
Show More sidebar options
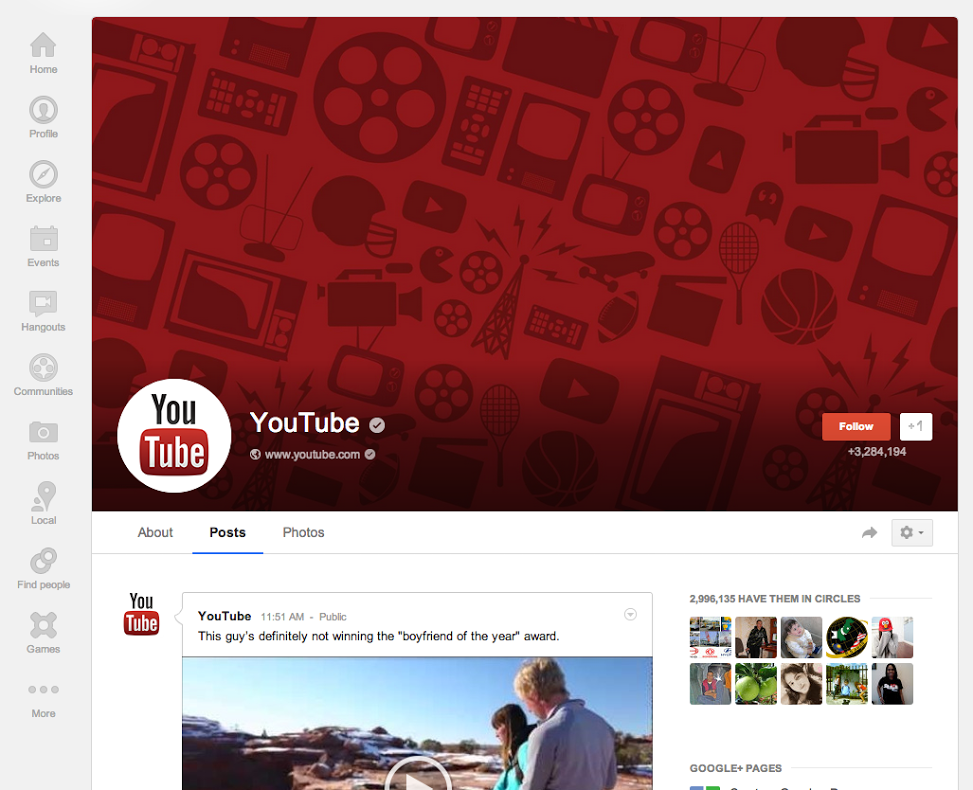[x=43, y=700]
